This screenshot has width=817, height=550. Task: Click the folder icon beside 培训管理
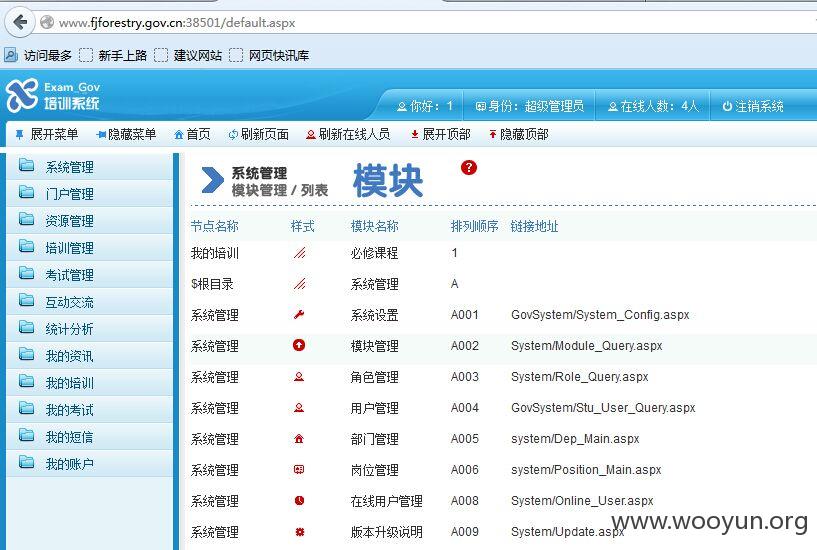tap(27, 246)
